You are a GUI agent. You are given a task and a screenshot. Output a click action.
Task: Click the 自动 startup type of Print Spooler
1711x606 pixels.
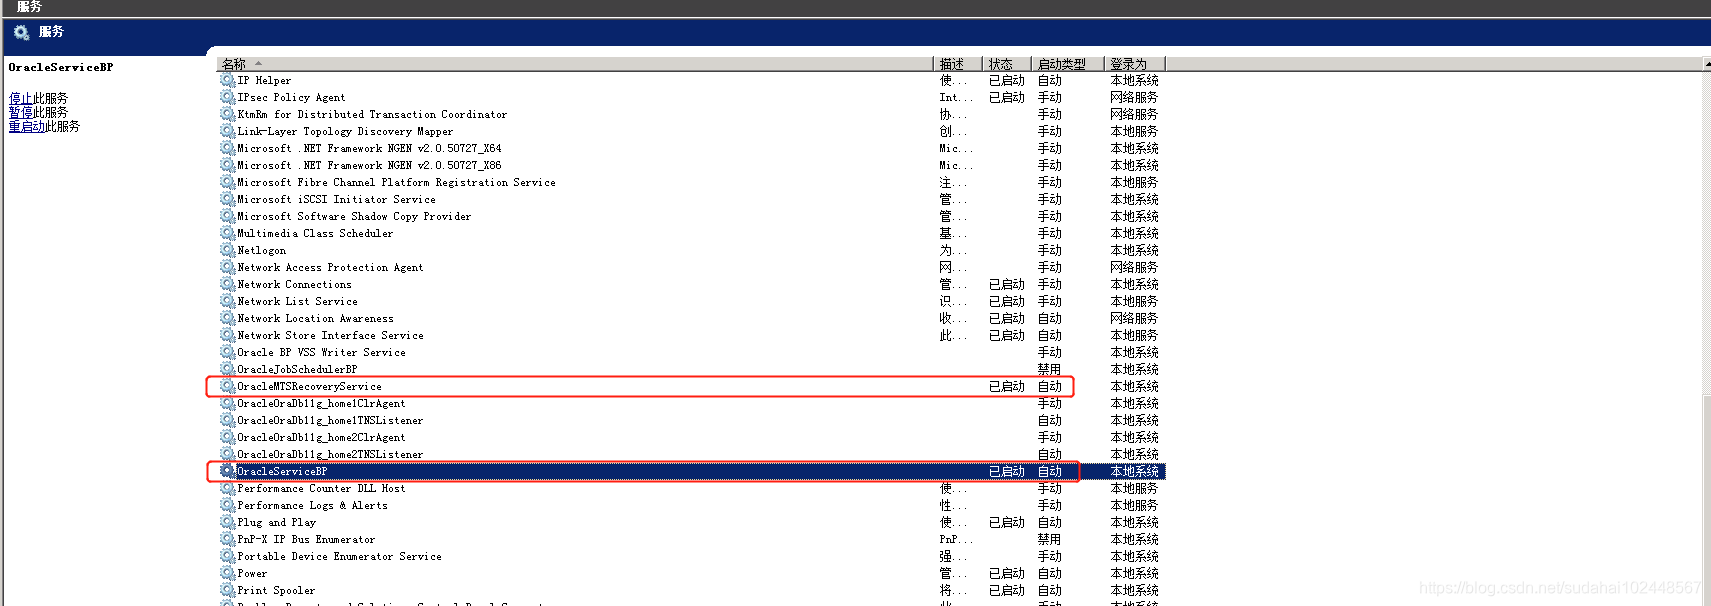[1050, 590]
